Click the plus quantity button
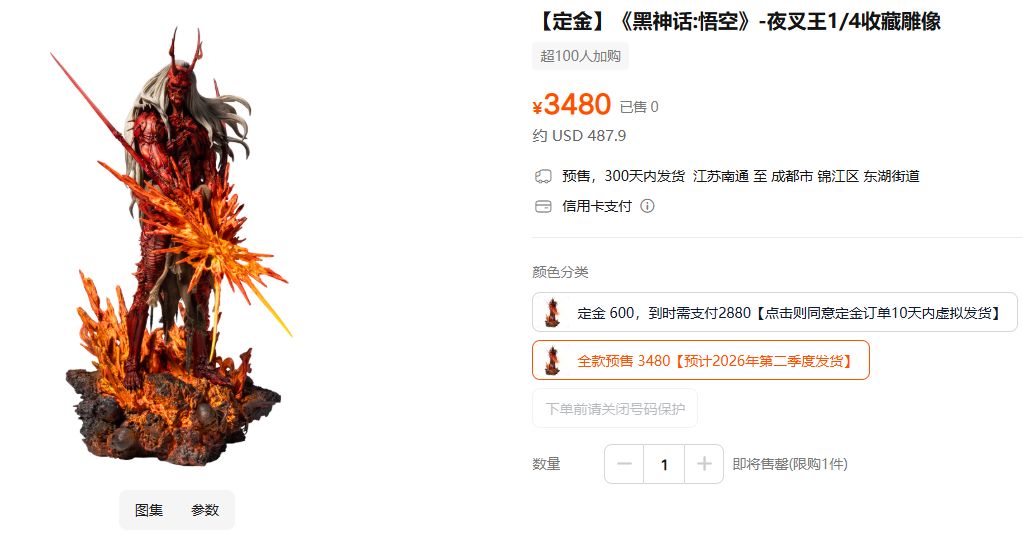 [704, 464]
